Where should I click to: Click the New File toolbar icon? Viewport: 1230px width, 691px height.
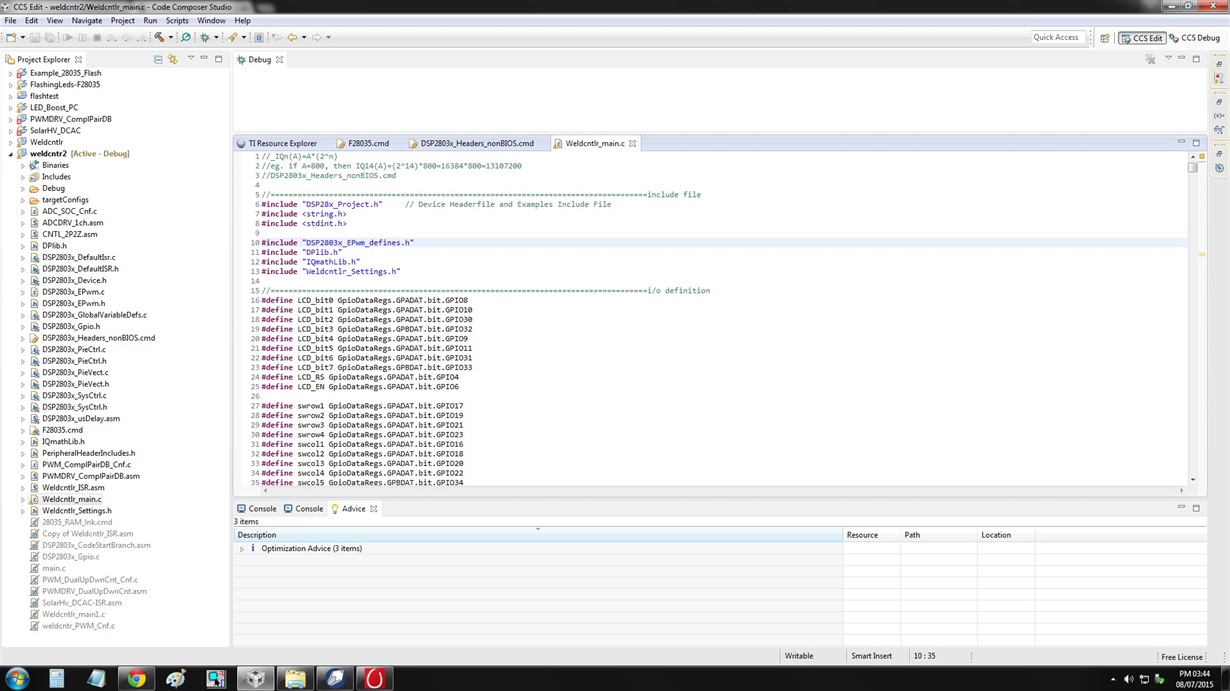coord(11,37)
